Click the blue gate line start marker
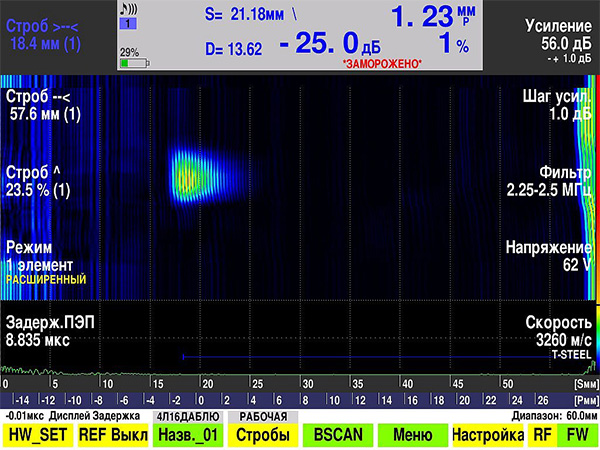 pyautogui.click(x=184, y=357)
